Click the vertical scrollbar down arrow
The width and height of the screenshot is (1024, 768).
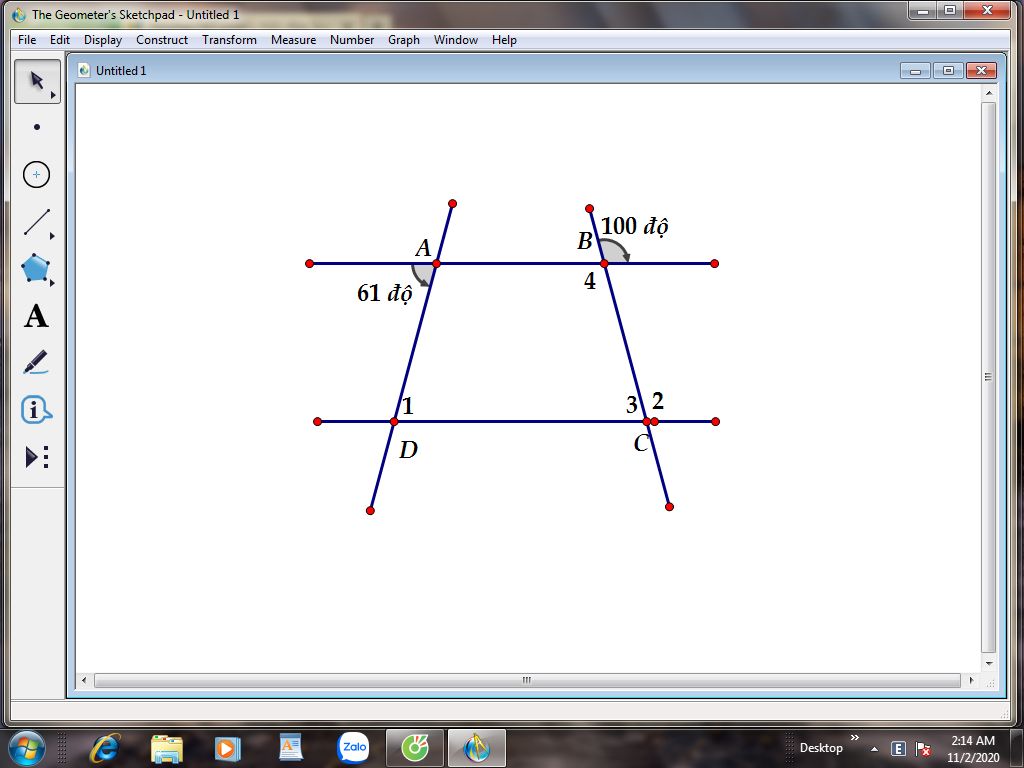[x=989, y=663]
